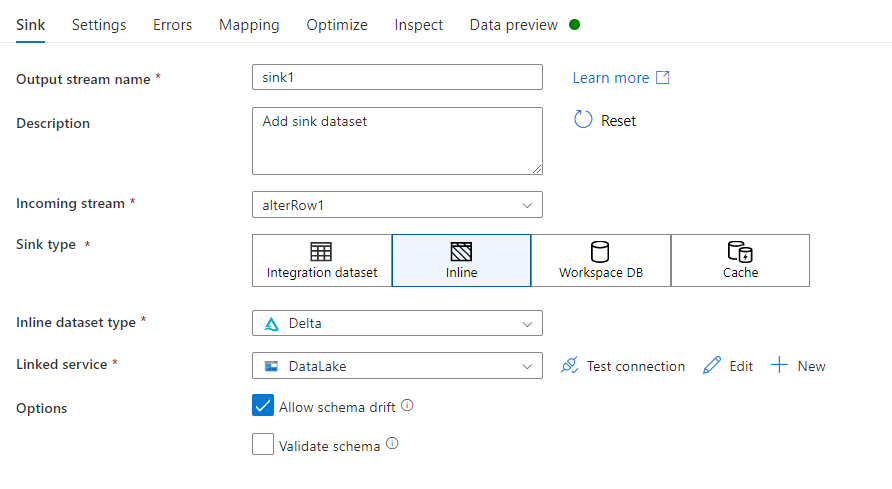
Task: Click the Test connection plug icon
Action: pos(570,366)
